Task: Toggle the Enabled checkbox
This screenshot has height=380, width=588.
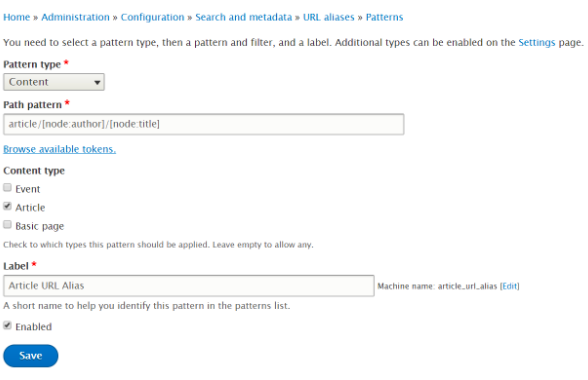Action: (7, 325)
